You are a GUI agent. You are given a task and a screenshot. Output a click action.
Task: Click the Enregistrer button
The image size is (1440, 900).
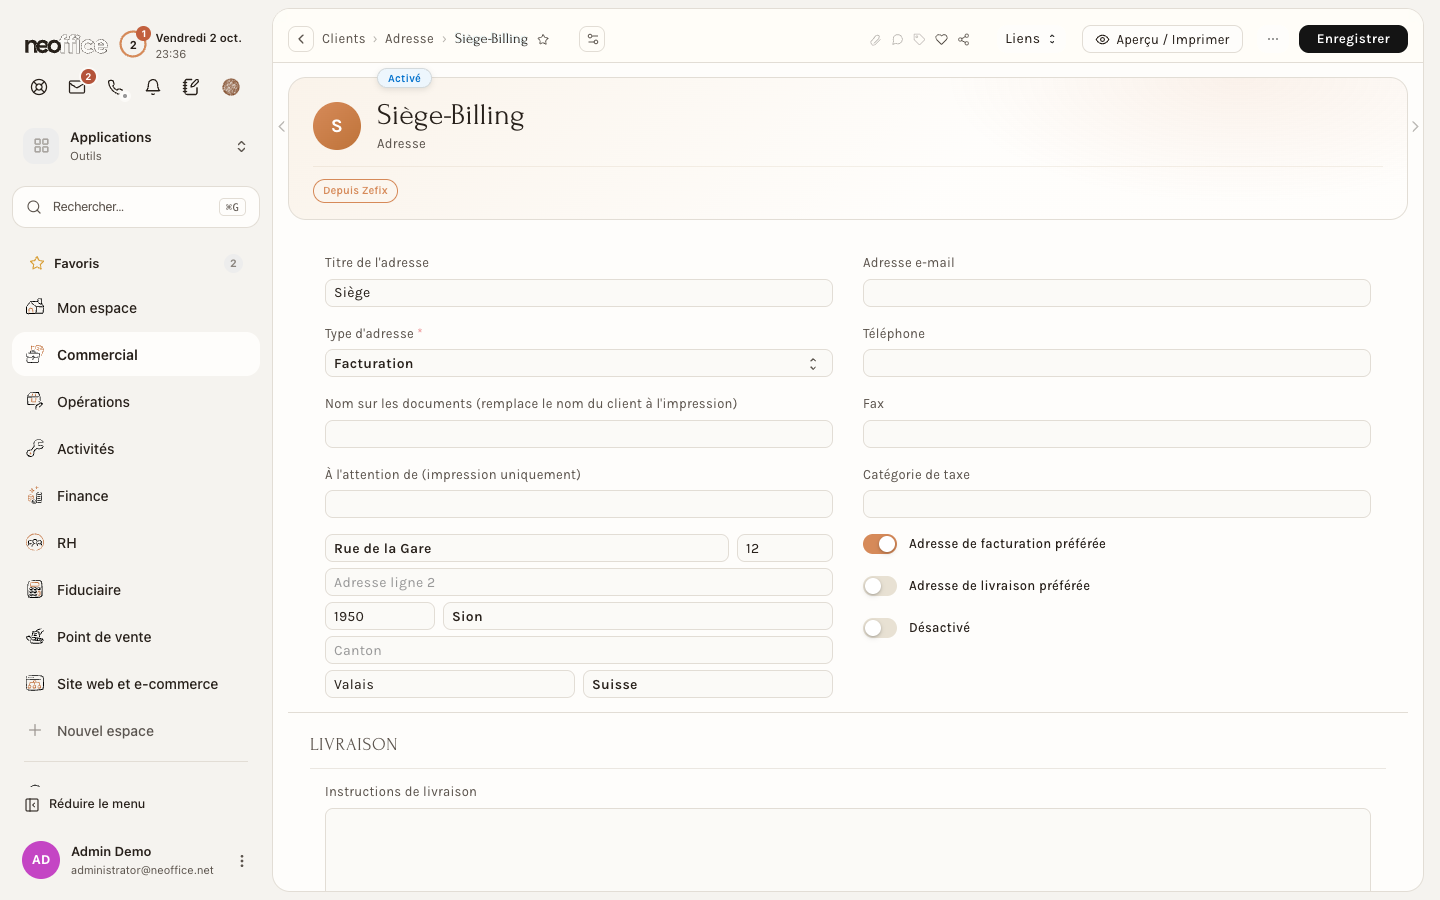click(x=1353, y=39)
